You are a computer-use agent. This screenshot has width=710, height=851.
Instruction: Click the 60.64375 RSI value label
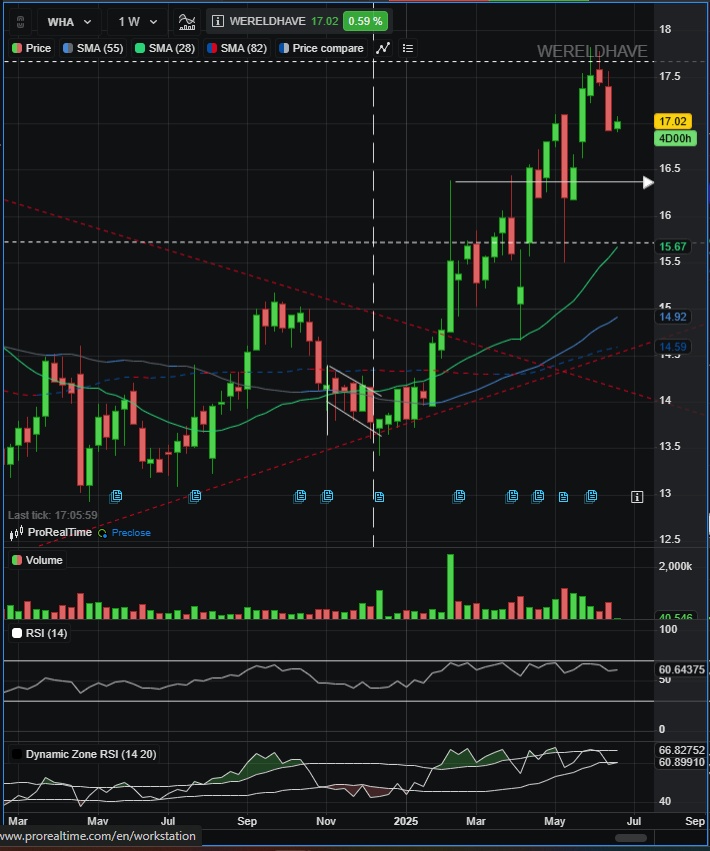pos(681,670)
